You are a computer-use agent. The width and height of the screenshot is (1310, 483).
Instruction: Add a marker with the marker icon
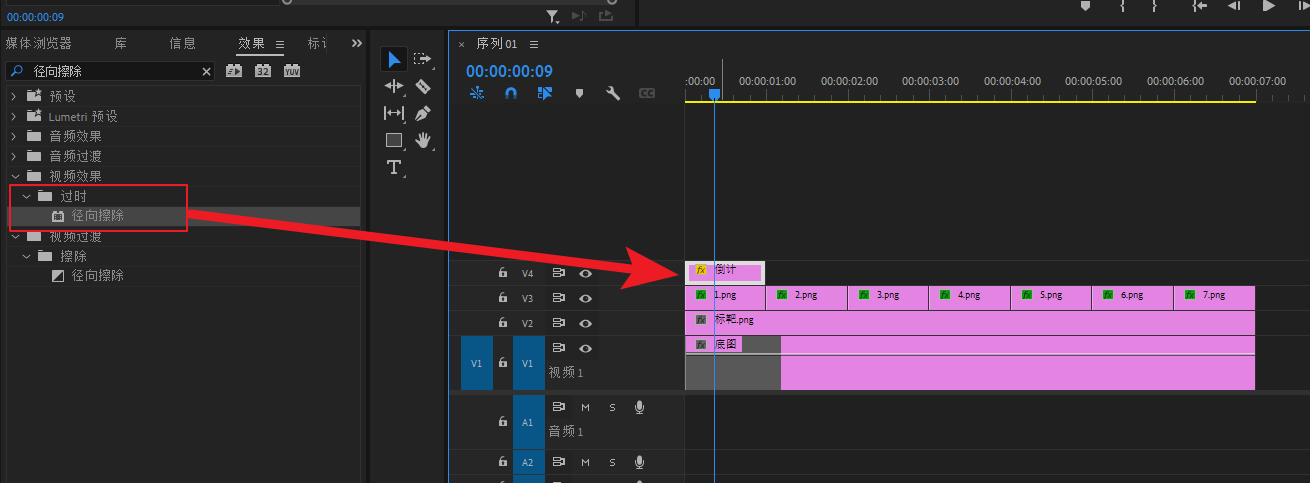coord(578,93)
